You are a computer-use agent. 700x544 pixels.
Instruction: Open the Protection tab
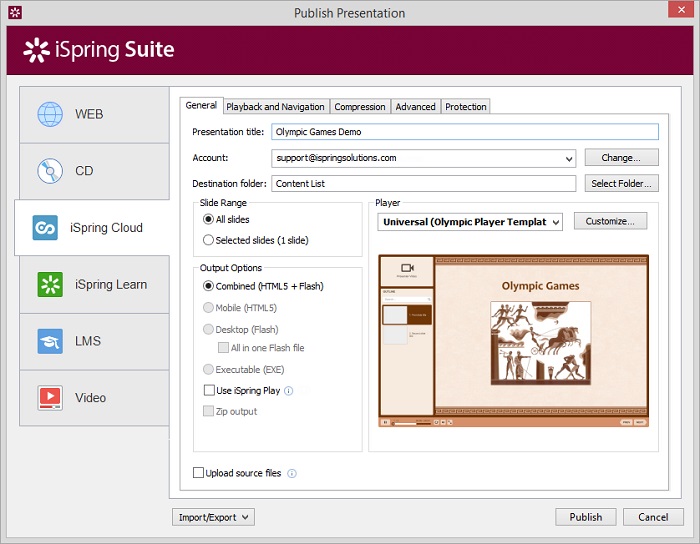tap(466, 107)
